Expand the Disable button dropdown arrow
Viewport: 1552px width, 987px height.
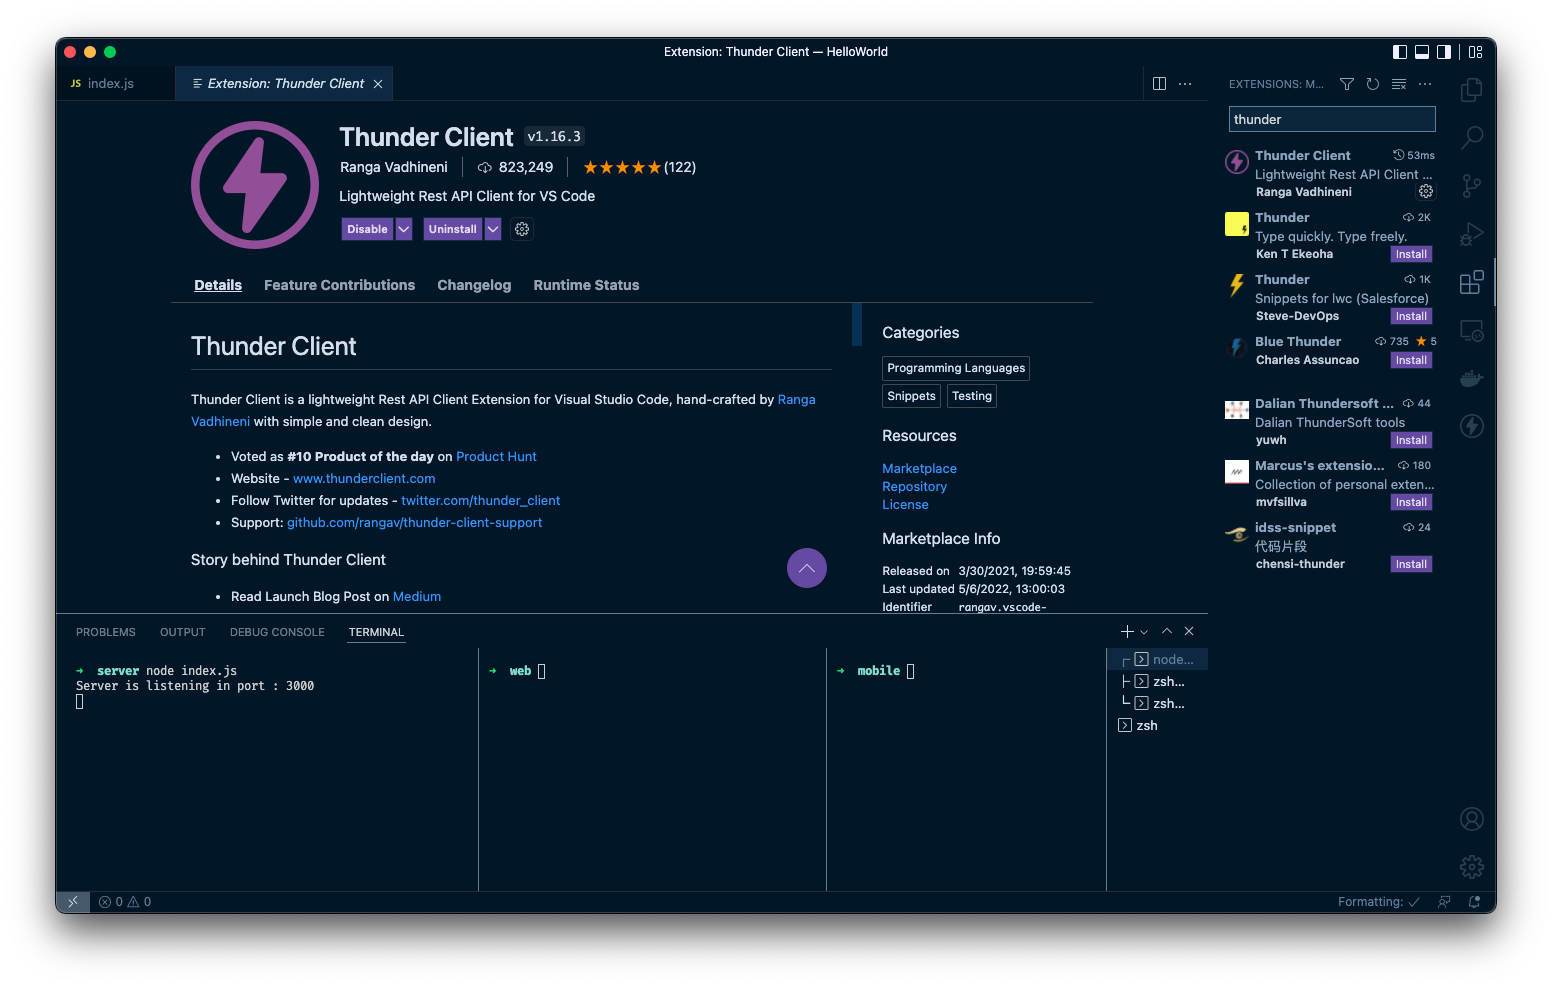click(404, 229)
